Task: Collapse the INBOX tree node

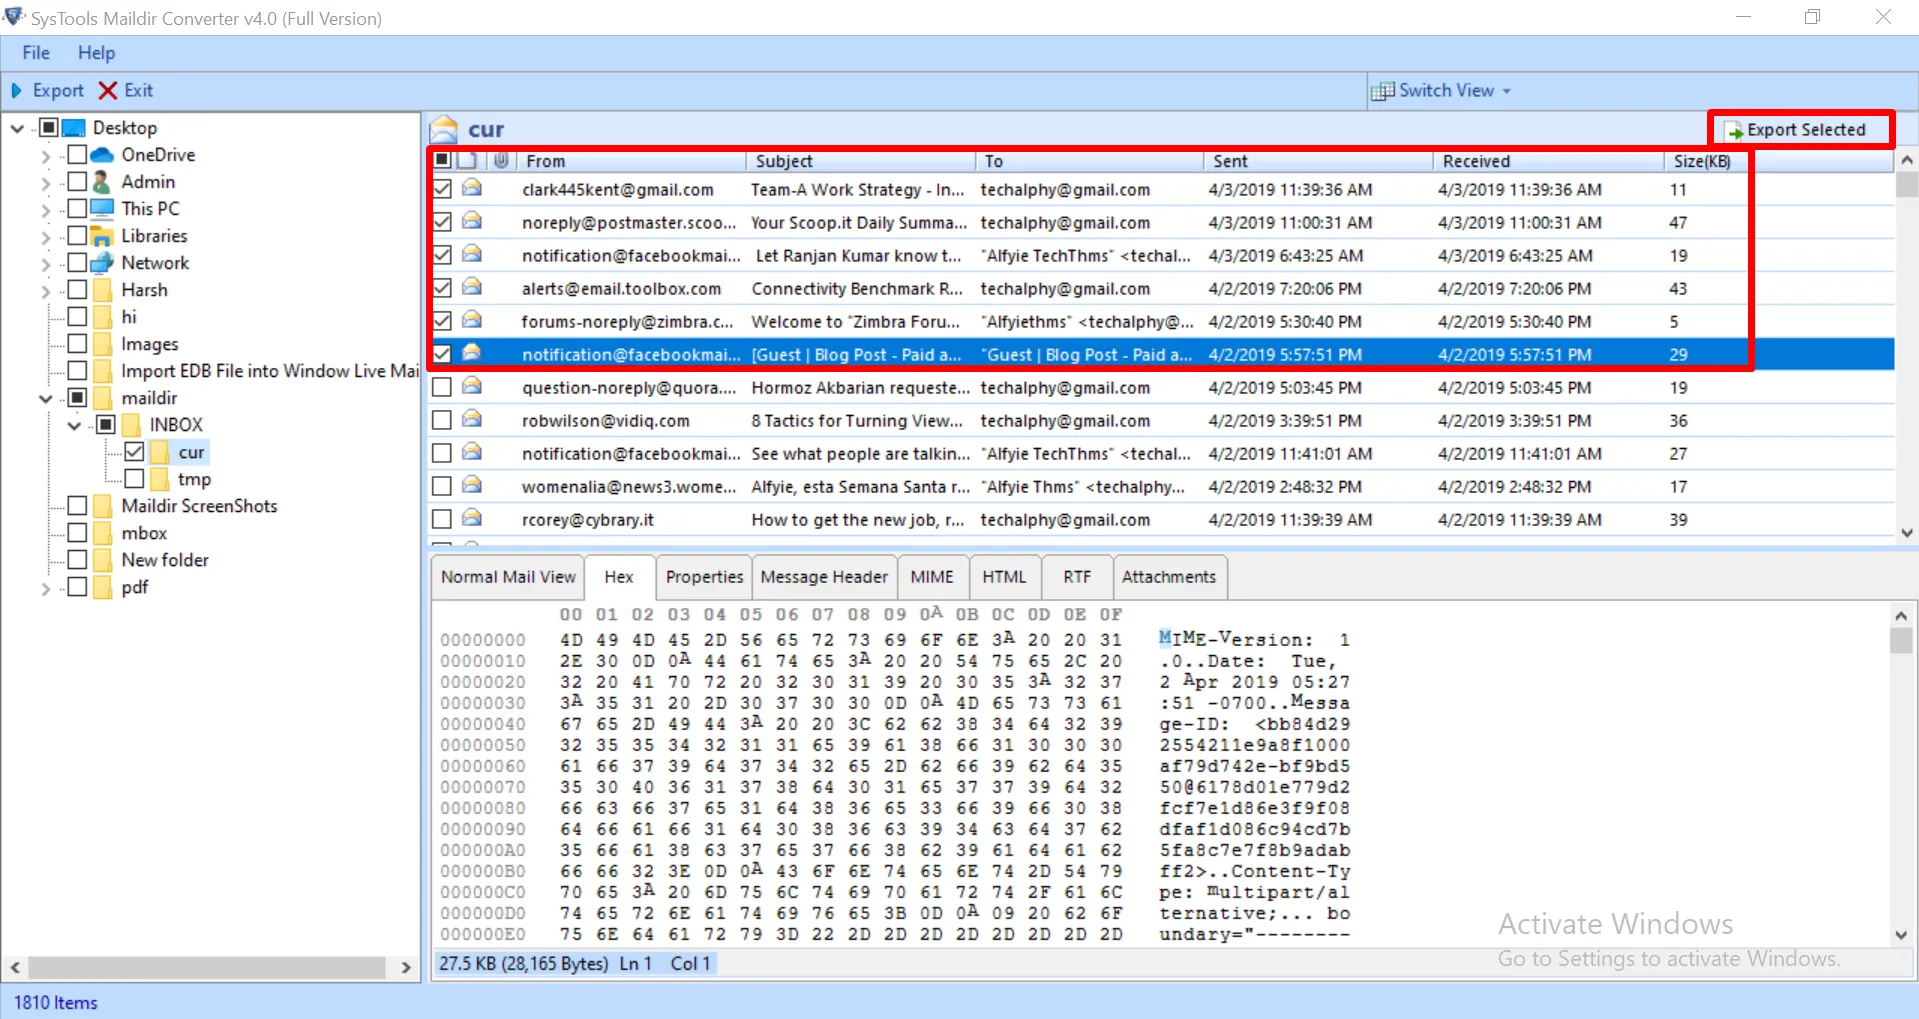Action: (x=74, y=426)
